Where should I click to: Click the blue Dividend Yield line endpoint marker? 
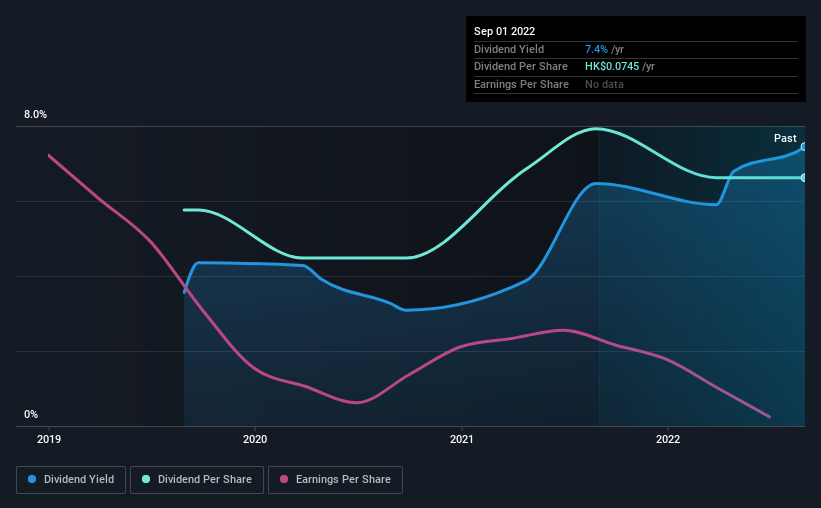(804, 147)
